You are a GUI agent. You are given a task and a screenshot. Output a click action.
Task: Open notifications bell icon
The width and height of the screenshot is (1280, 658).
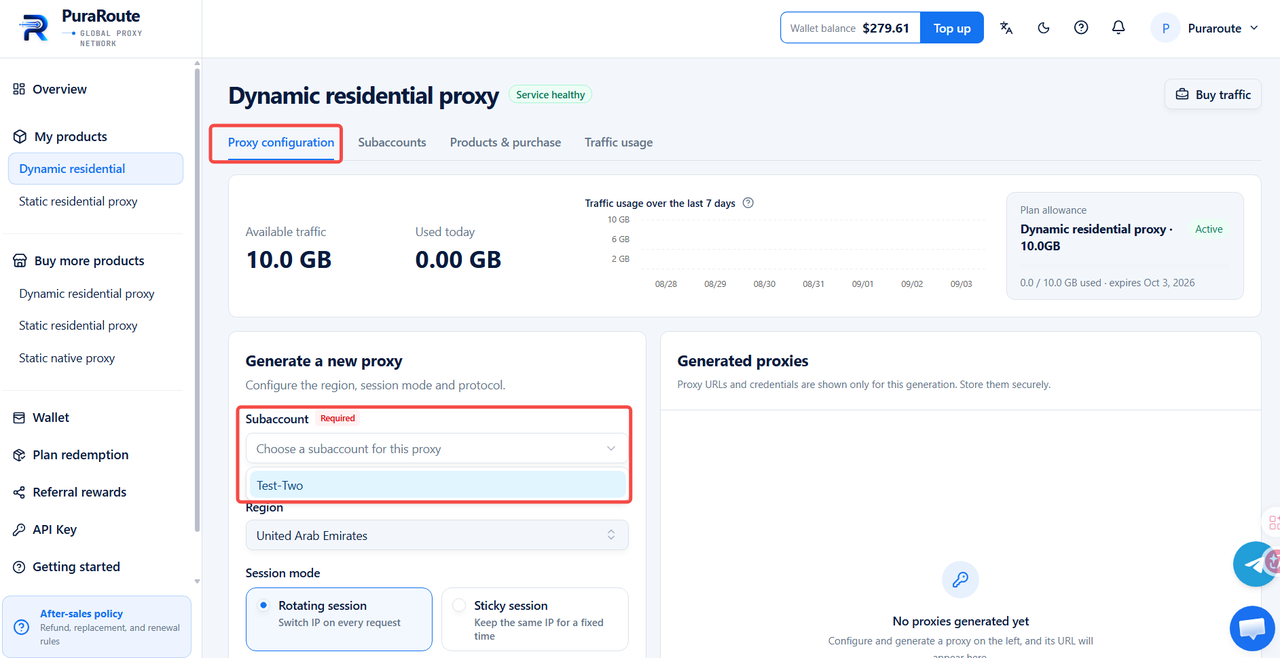1119,28
